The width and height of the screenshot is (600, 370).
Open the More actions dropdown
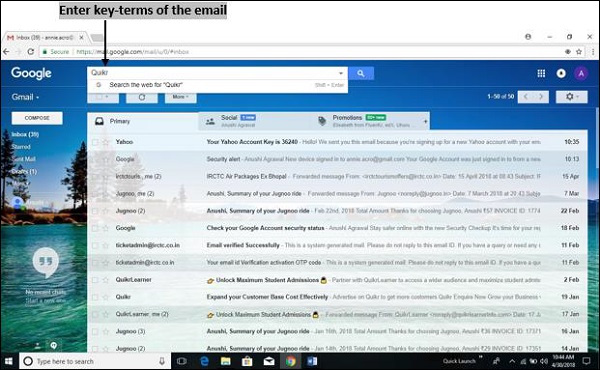(x=181, y=97)
